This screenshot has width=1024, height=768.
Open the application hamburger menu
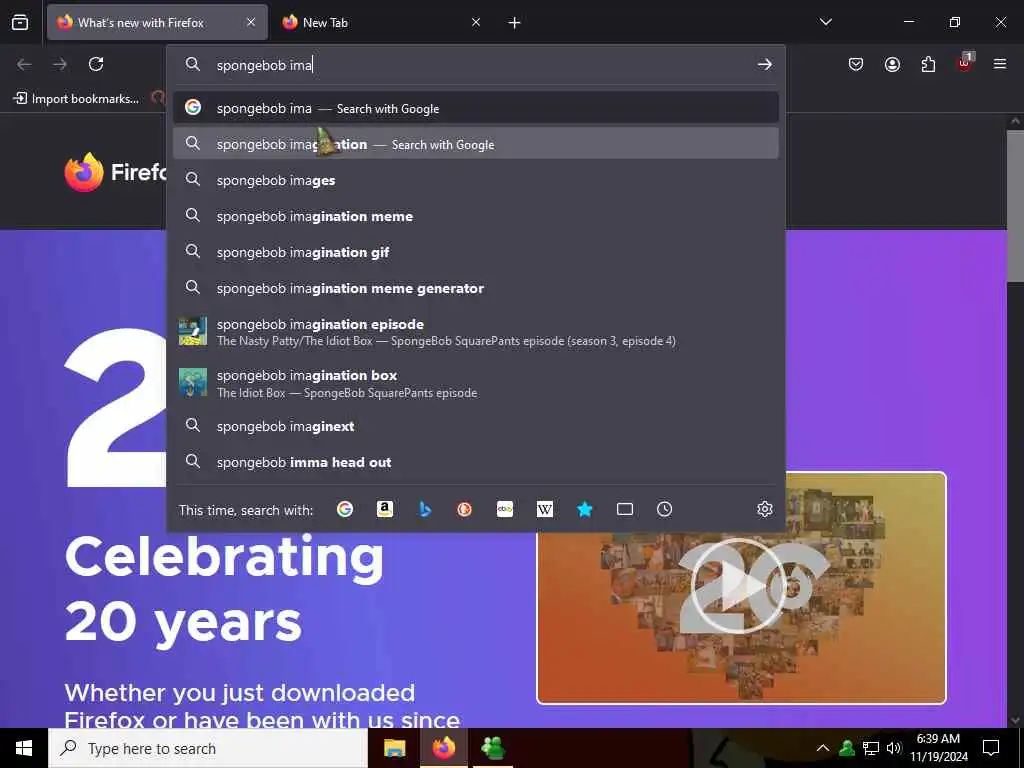click(x=1000, y=64)
